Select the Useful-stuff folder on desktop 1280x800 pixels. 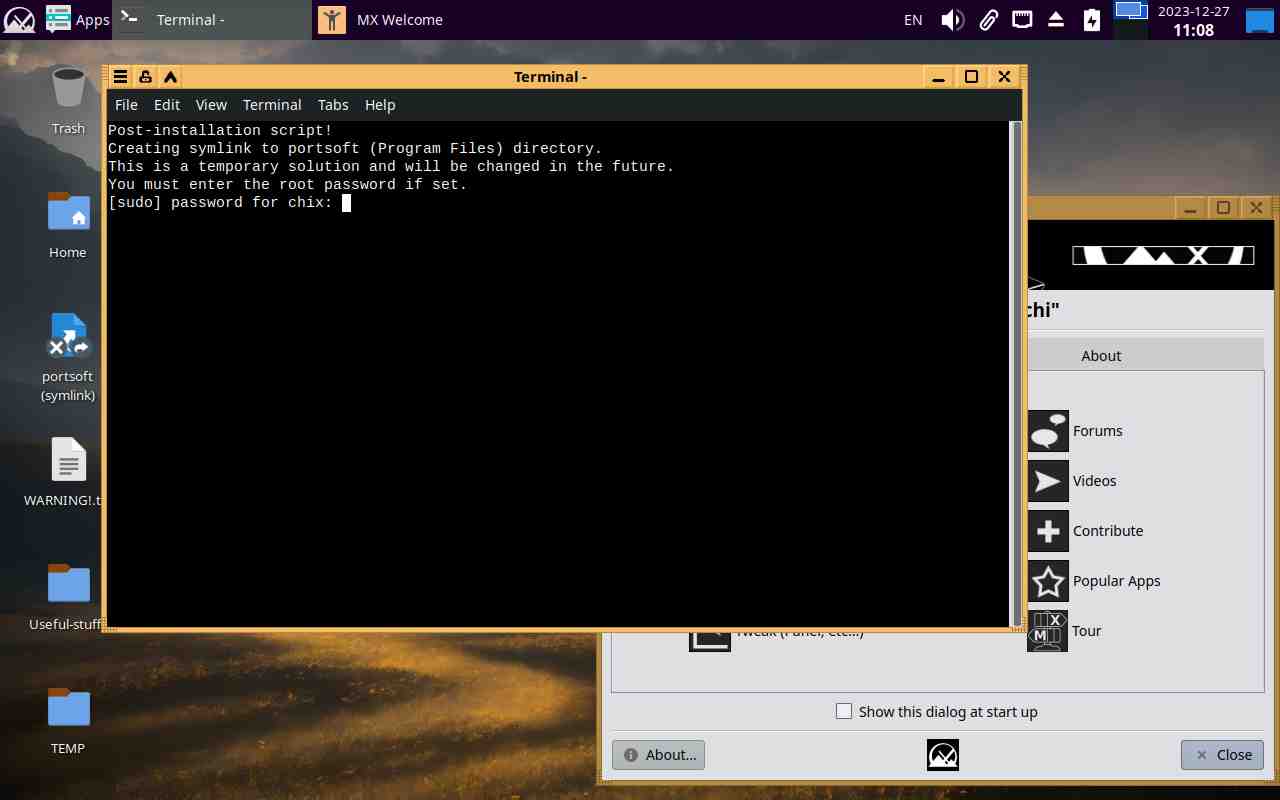tap(68, 596)
